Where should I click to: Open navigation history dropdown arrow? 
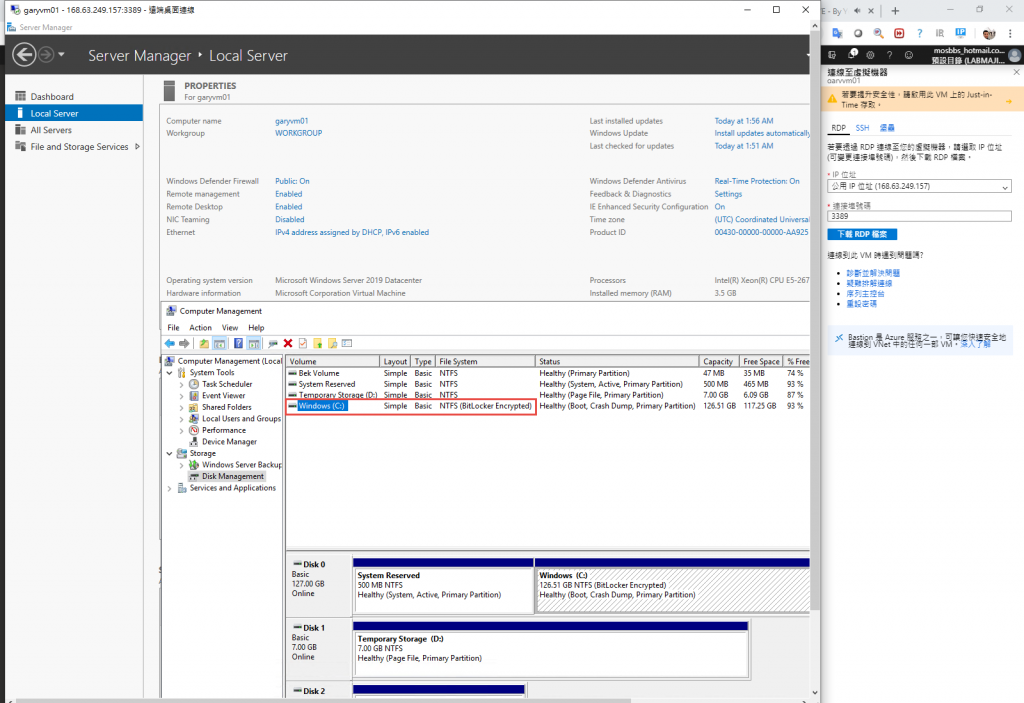click(x=61, y=55)
